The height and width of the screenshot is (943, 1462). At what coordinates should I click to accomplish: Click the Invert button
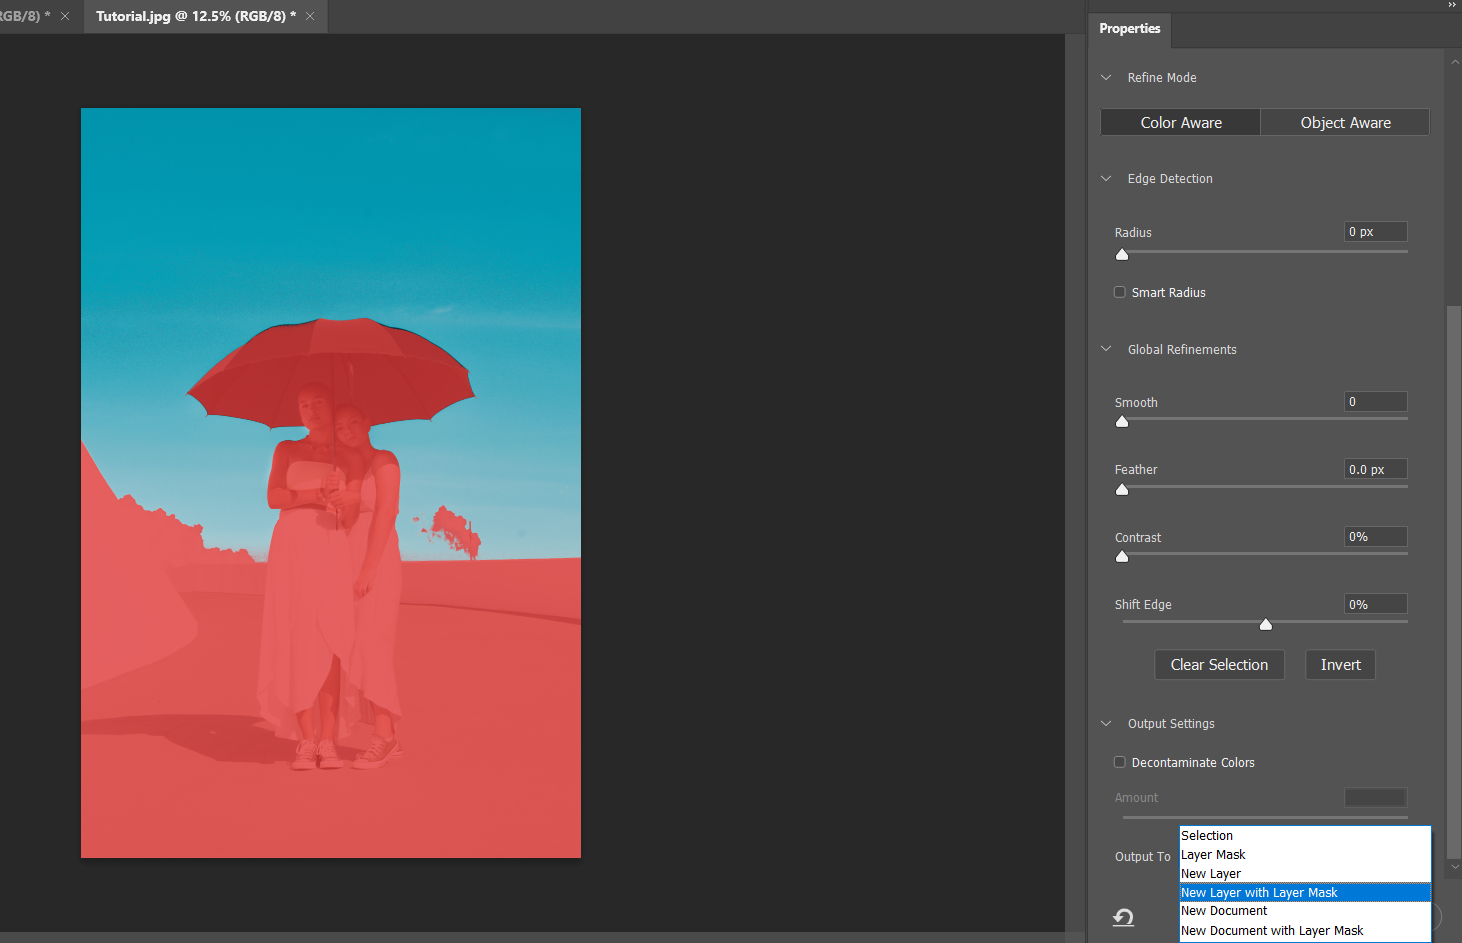1340,664
